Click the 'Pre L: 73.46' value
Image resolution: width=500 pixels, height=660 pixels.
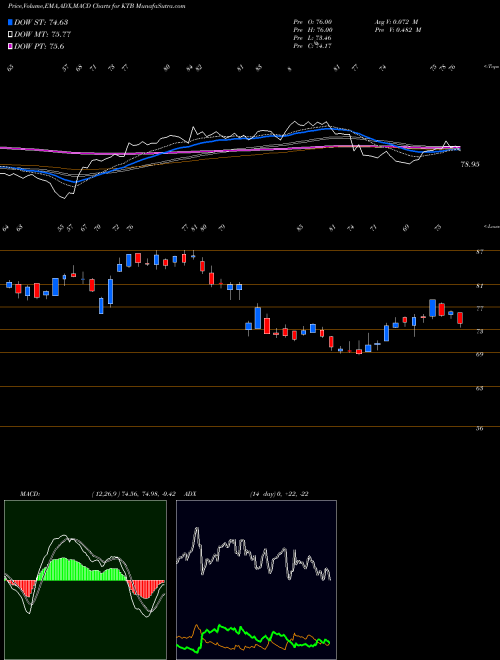click(x=313, y=38)
